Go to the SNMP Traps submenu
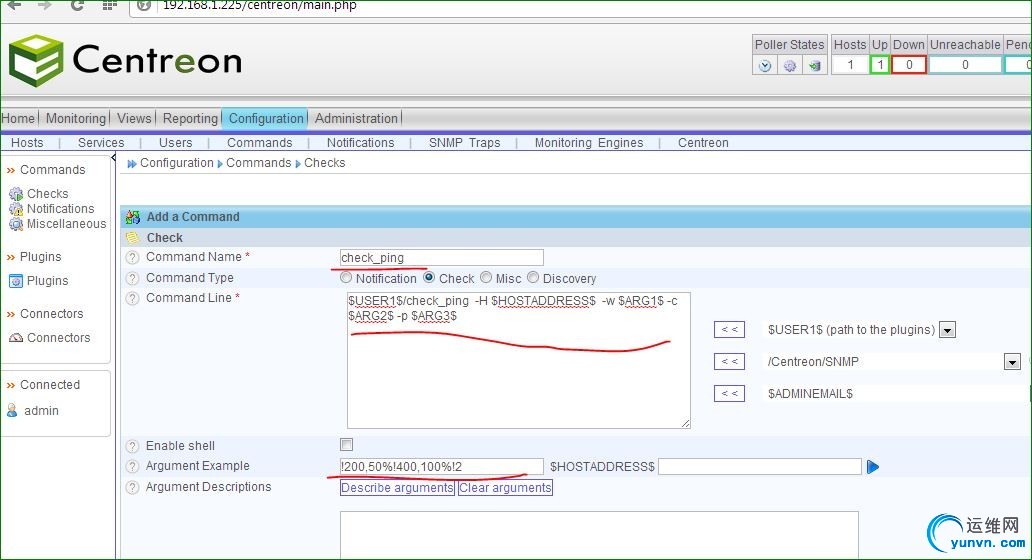Viewport: 1032px width, 560px height. [x=465, y=143]
